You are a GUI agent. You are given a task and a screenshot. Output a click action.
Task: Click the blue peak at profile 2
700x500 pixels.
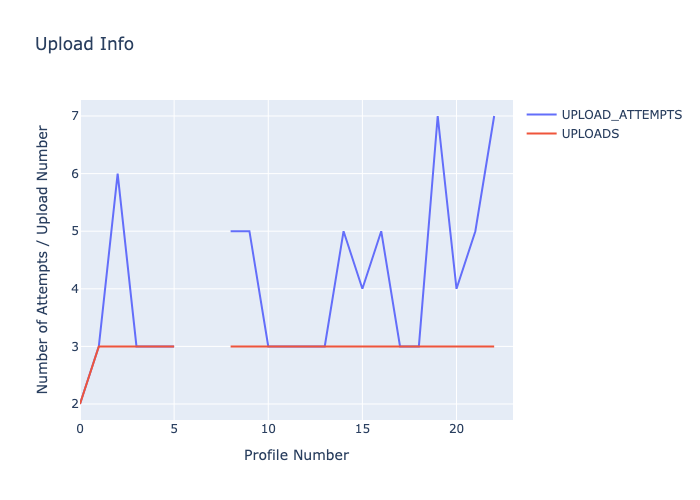[x=118, y=174]
